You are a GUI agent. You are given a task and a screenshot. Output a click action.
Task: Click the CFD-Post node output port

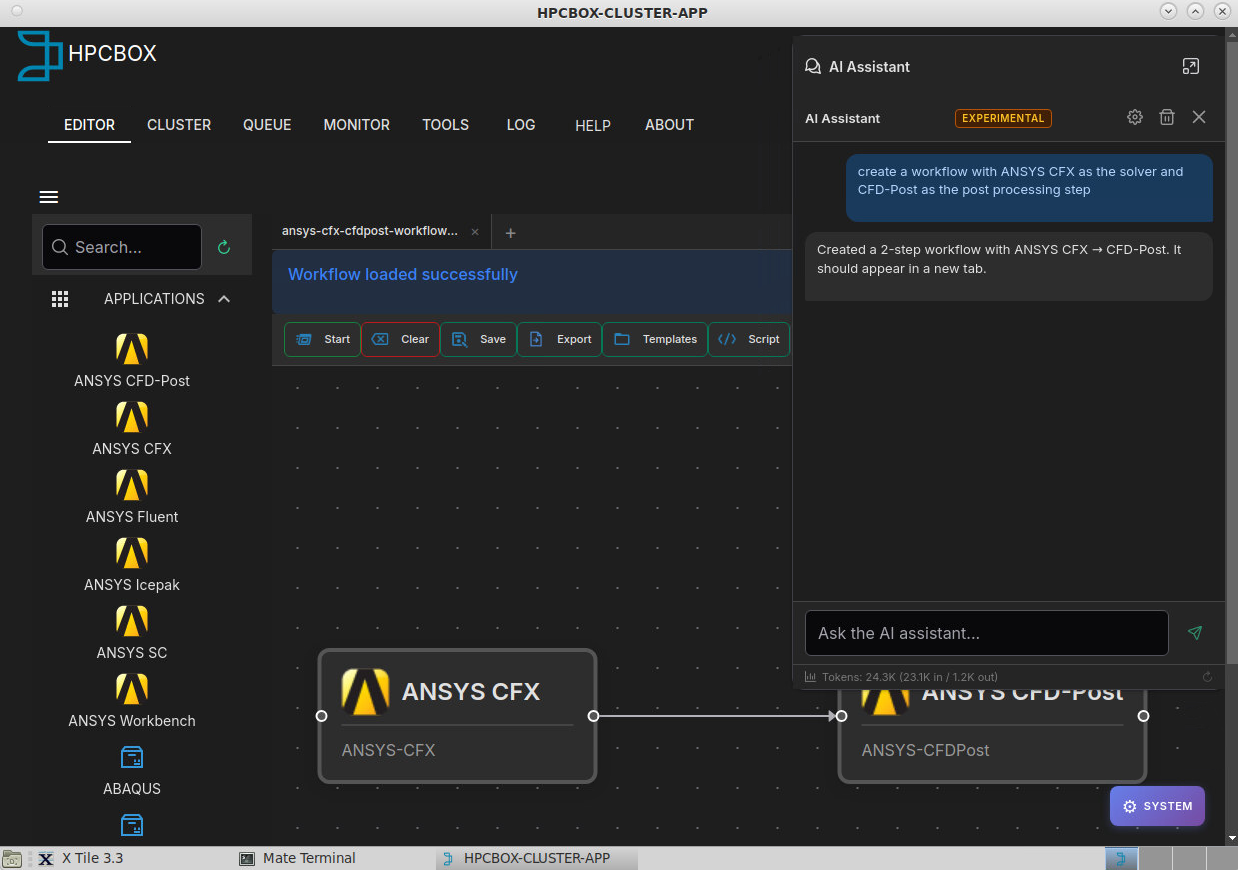pos(1143,716)
